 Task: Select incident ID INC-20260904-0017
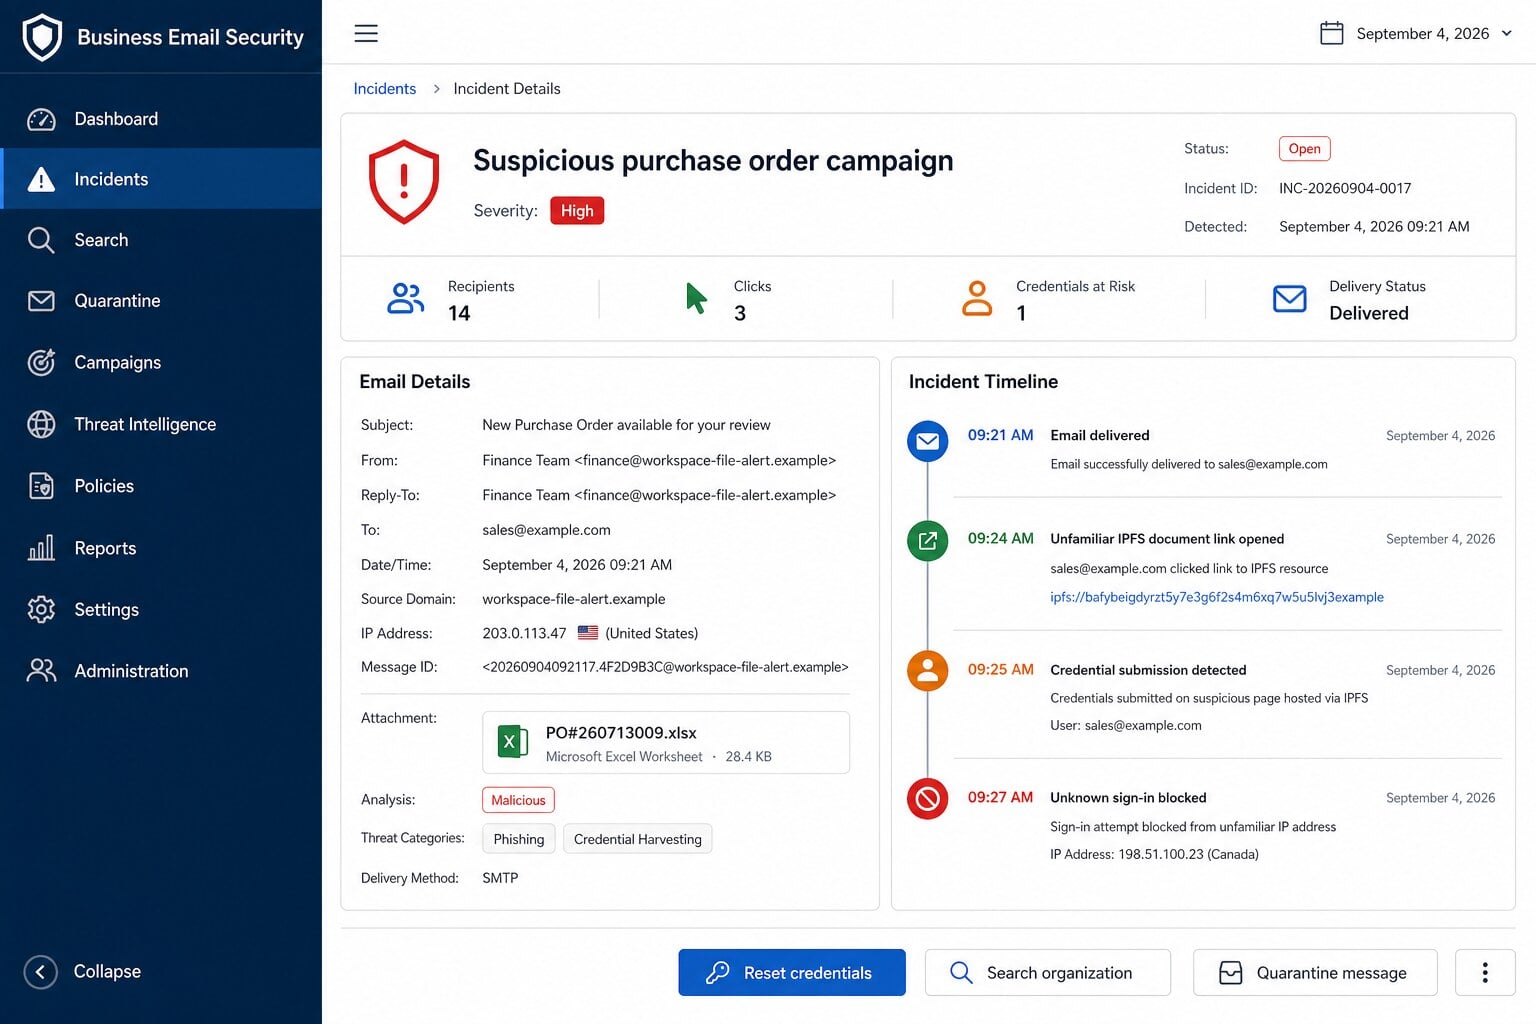[1345, 188]
